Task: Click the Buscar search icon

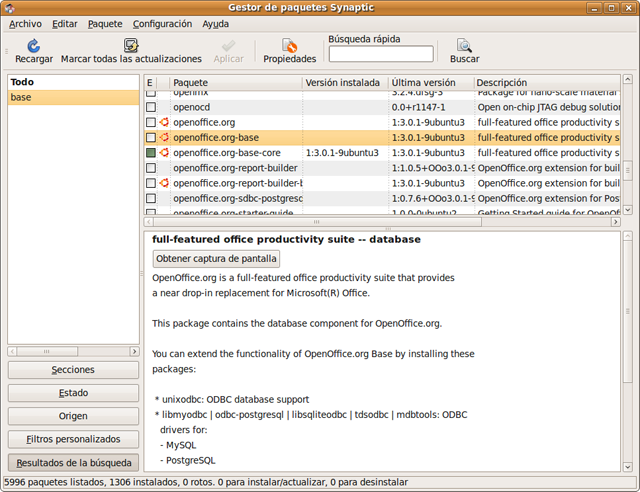Action: [x=464, y=46]
